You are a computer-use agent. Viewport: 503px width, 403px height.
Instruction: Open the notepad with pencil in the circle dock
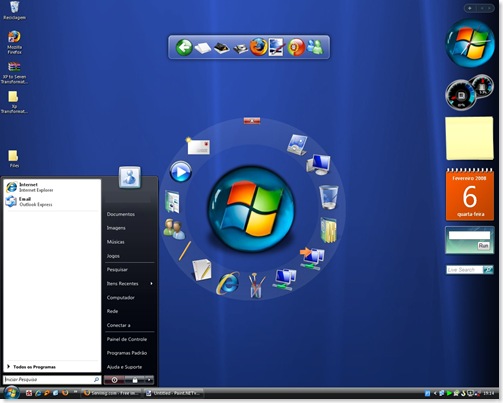click(202, 270)
